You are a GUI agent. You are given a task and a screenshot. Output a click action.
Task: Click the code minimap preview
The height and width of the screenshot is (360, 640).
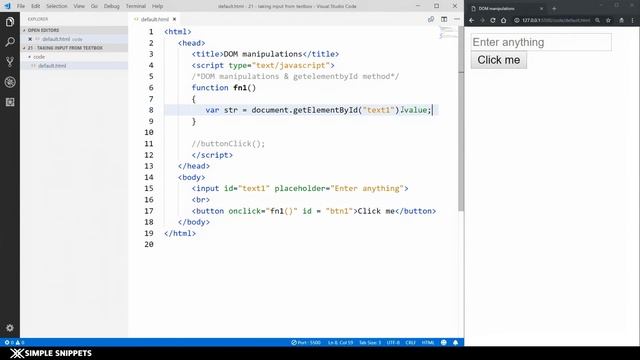448,33
